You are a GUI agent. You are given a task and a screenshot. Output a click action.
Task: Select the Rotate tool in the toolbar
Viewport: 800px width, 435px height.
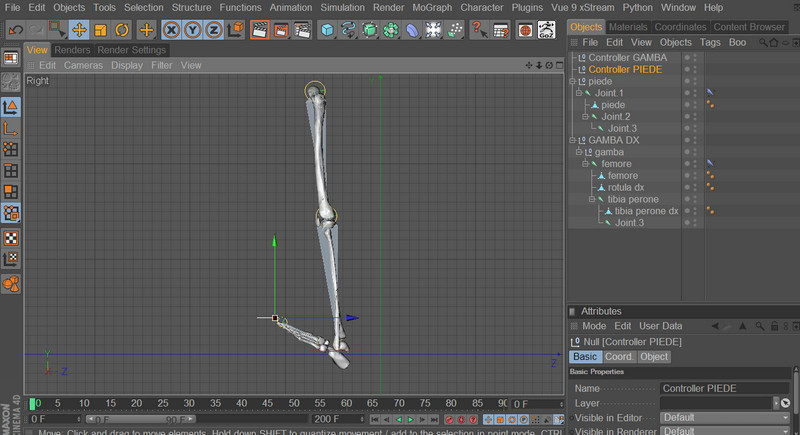(121, 30)
